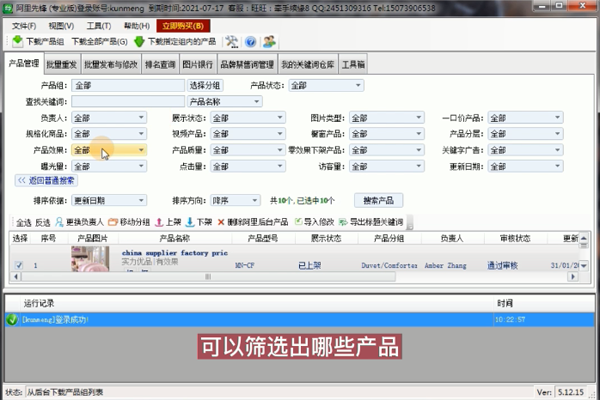The width and height of the screenshot is (600, 400).
Task: Open the settings tools icon in toolbar
Action: point(231,42)
